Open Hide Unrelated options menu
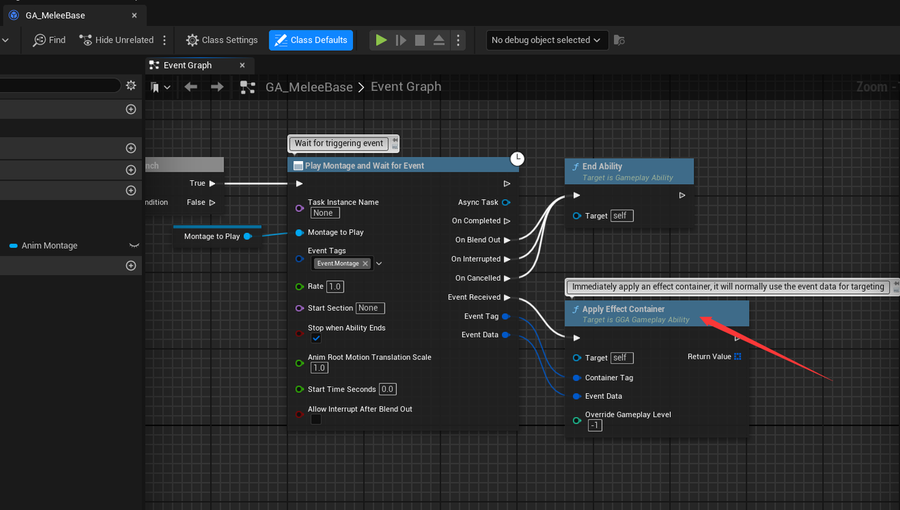Screen dimensions: 900x510 pos(165,40)
